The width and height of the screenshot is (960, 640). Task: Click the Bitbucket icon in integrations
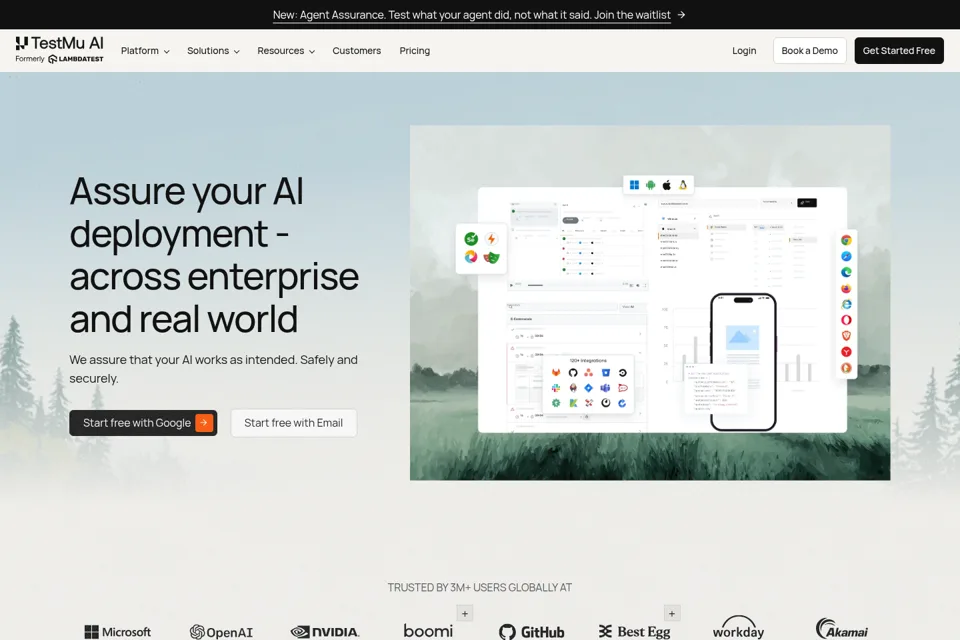pyautogui.click(x=606, y=372)
